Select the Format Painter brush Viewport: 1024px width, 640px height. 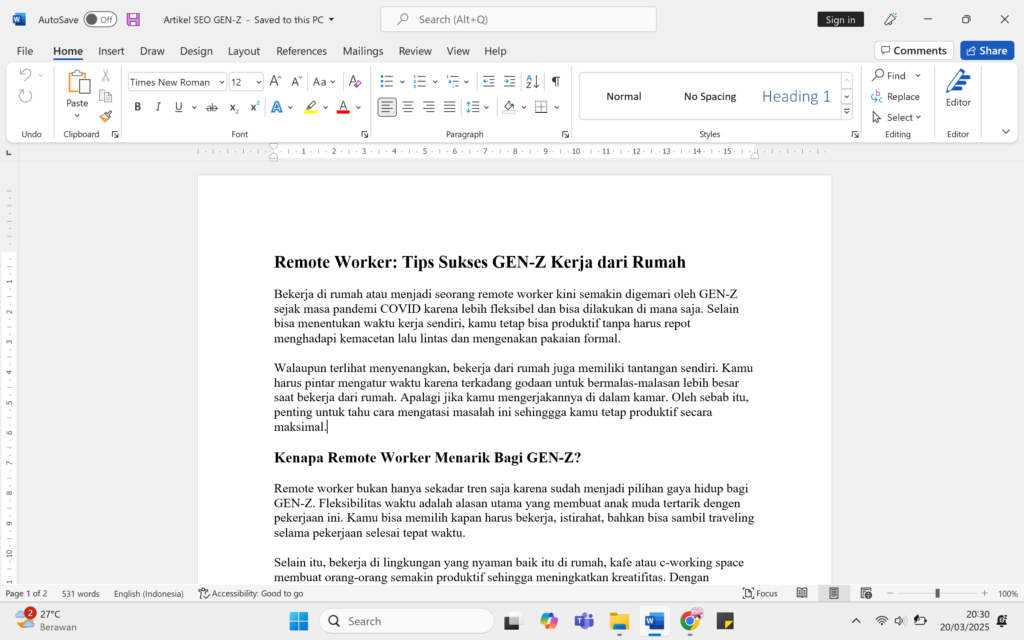click(106, 116)
